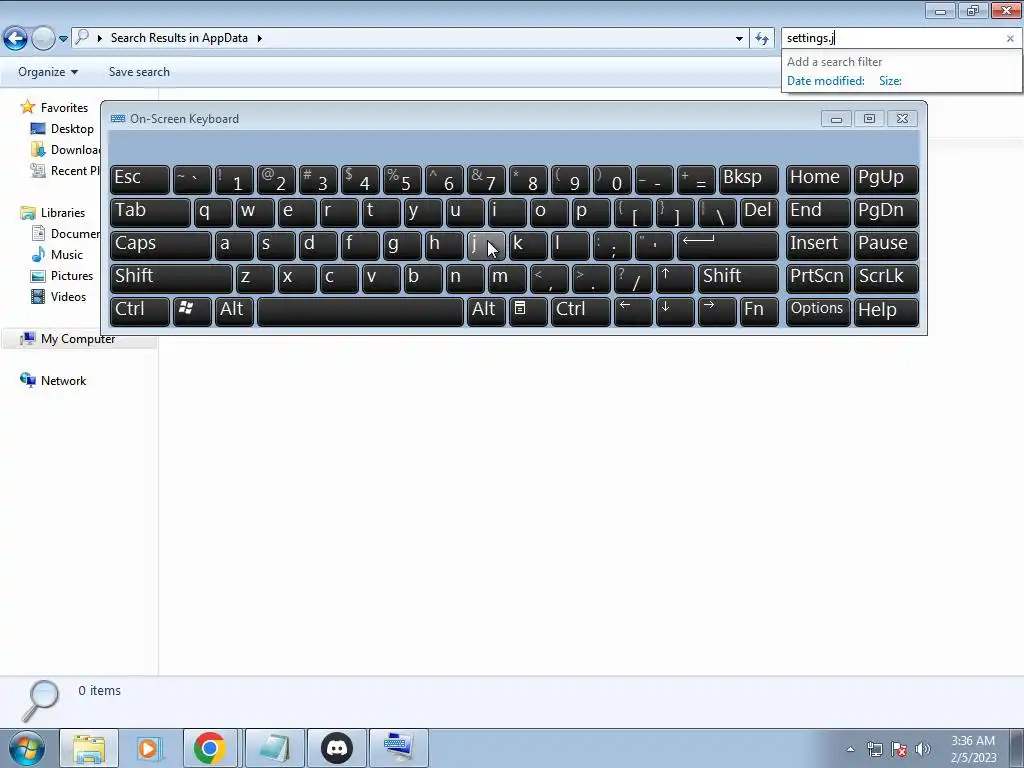Click the left arrow key on keyboard
1024x768 pixels.
pyautogui.click(x=633, y=312)
